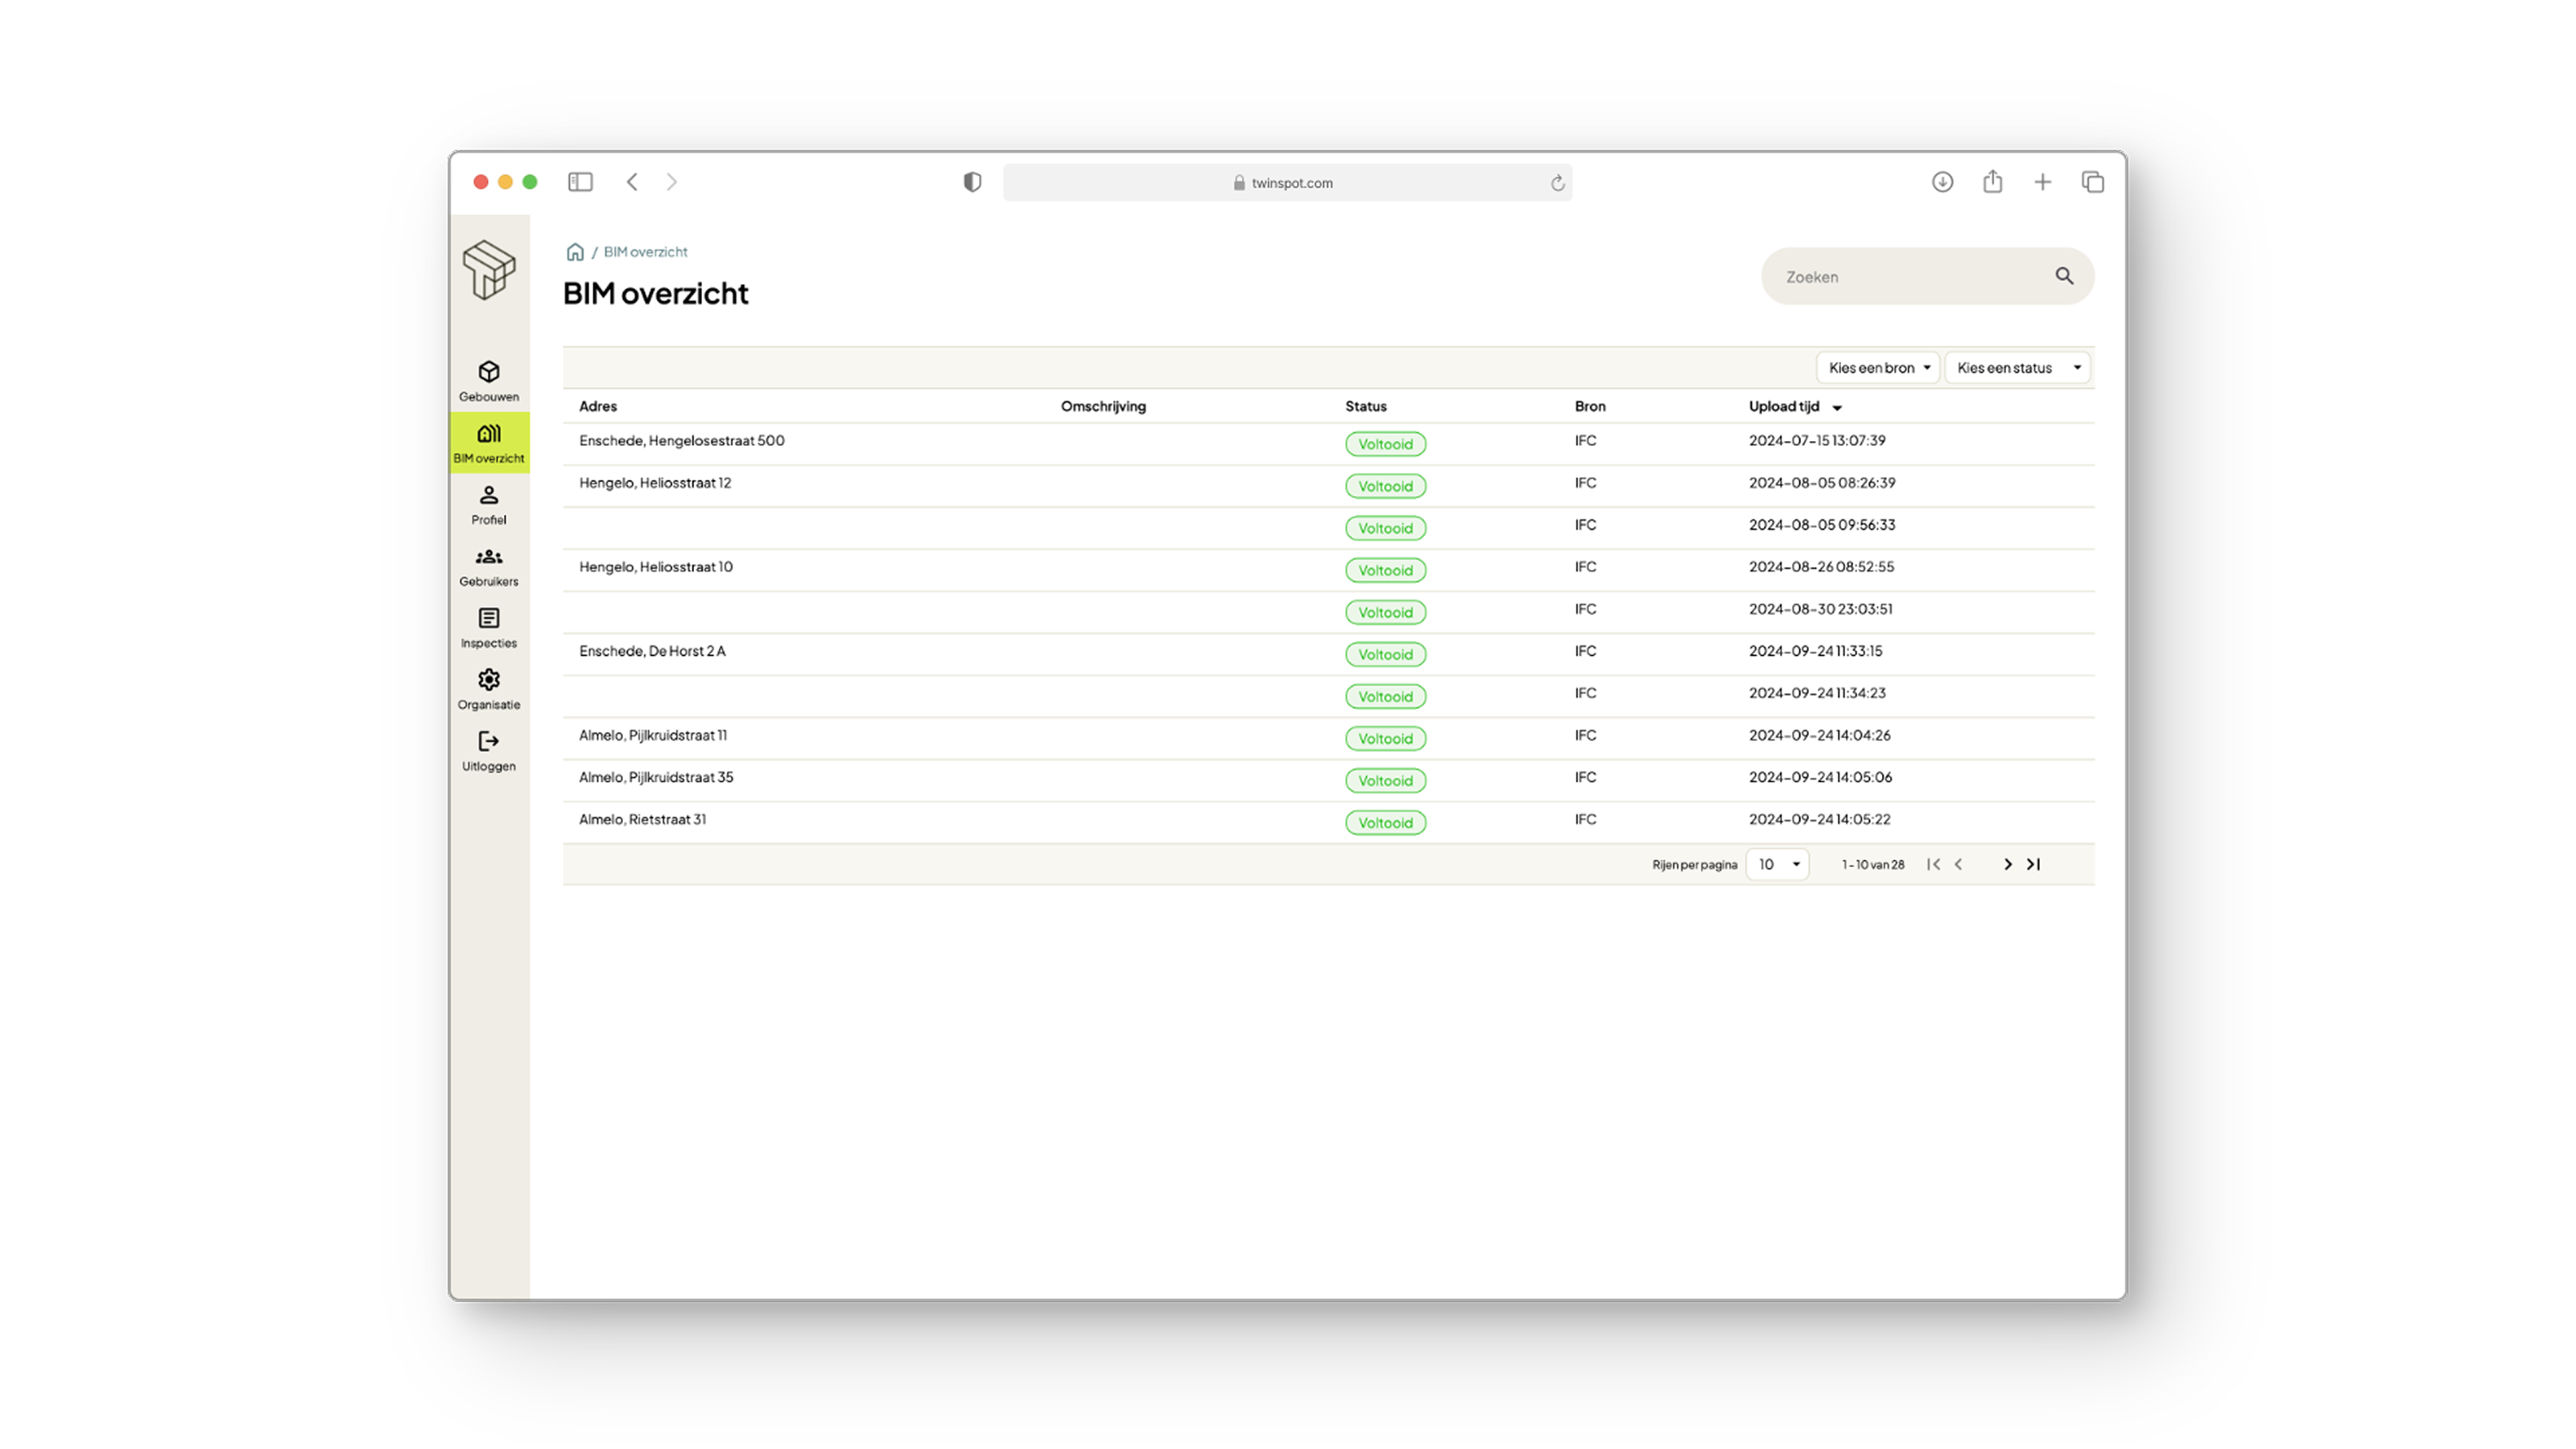Viewport: 2576px width, 1449px height.
Task: Click Voltooid badge for Hengelosestraat 500
Action: 1385,444
